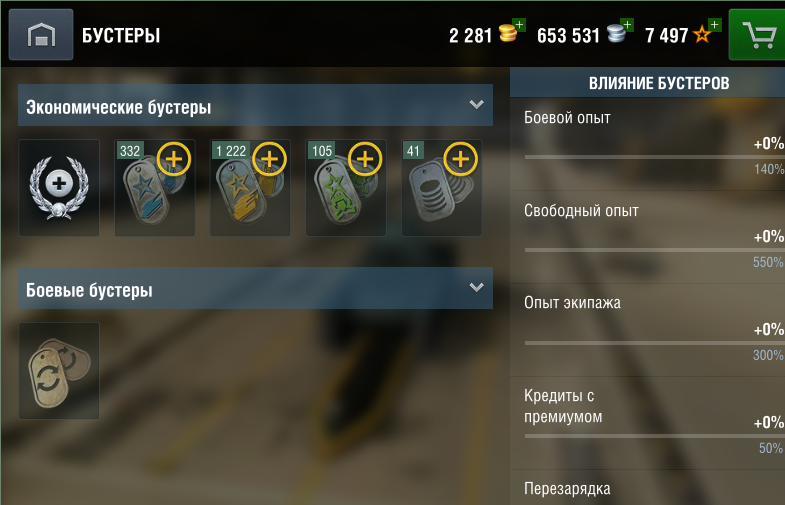The image size is (785, 505).
Task: Click the Бустеры screen title
Action: pyautogui.click(x=121, y=36)
